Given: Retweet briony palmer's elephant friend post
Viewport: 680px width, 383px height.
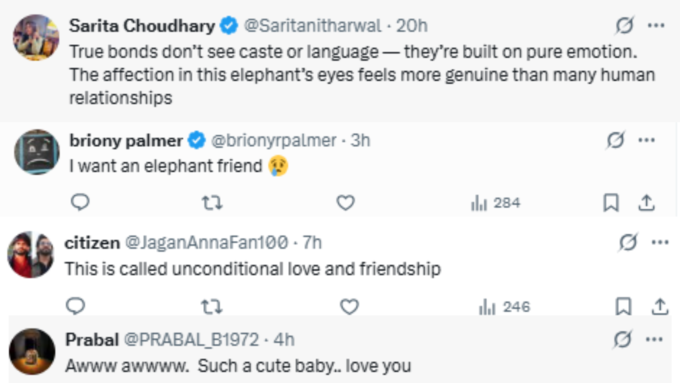Looking at the screenshot, I should pyautogui.click(x=212, y=203).
